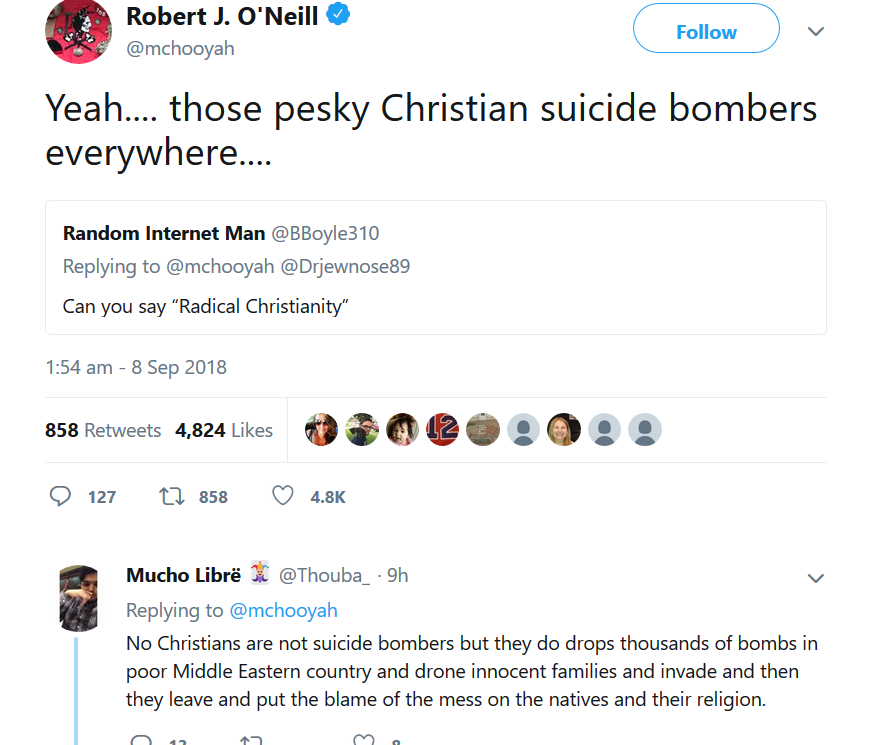Expand the tweet options chevron beside Follow
The height and width of the screenshot is (745, 873).
pos(816,32)
